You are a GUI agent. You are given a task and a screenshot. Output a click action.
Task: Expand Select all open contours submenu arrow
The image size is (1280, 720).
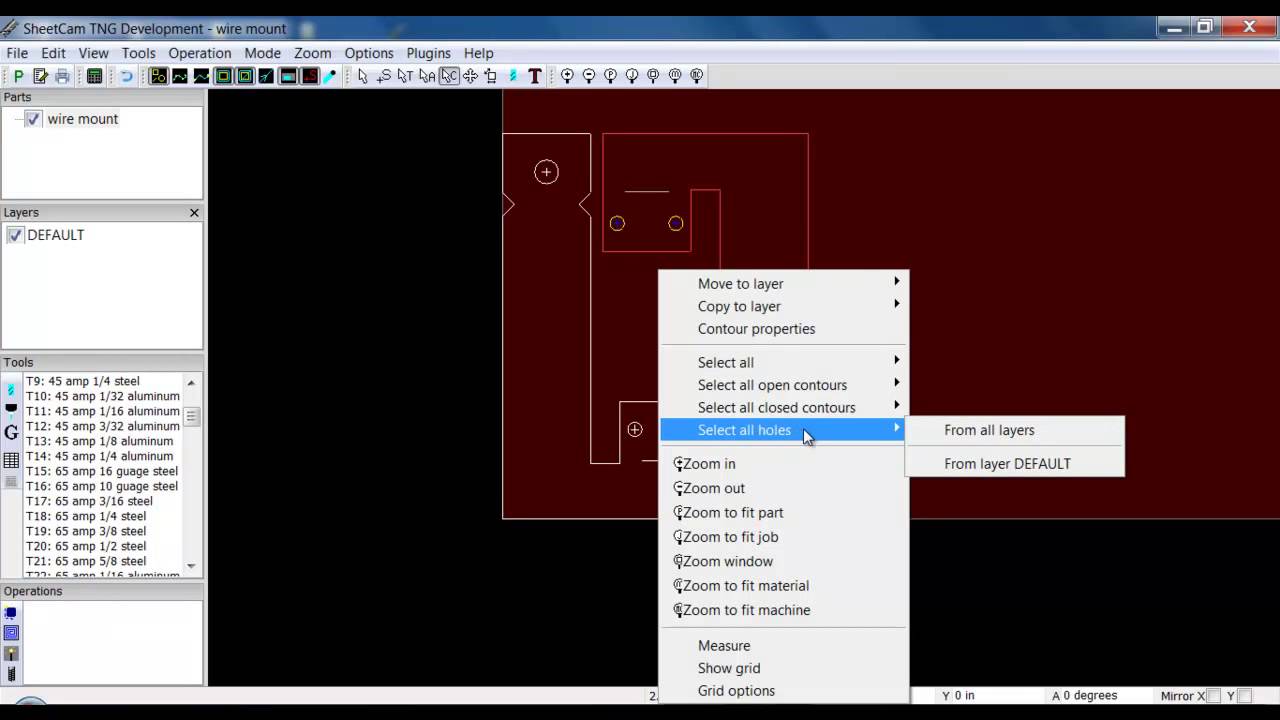pyautogui.click(x=896, y=382)
